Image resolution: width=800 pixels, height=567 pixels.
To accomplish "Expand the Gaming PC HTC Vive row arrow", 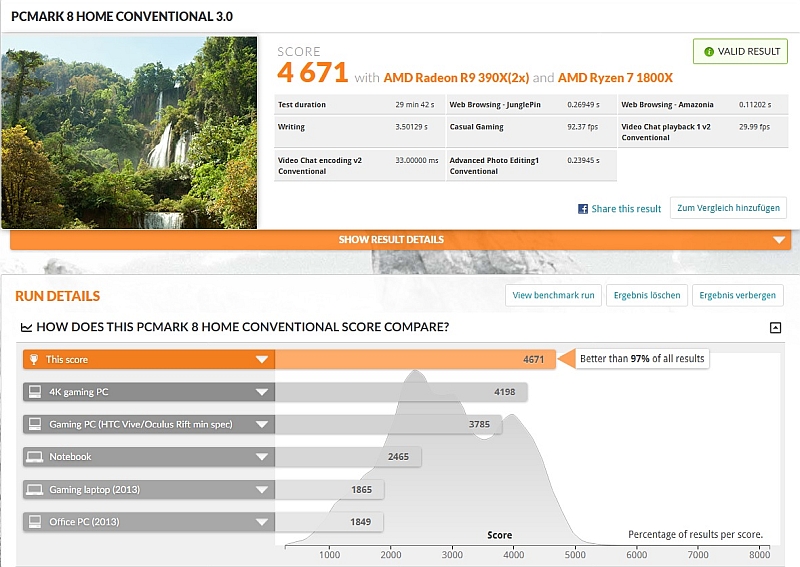I will click(262, 425).
